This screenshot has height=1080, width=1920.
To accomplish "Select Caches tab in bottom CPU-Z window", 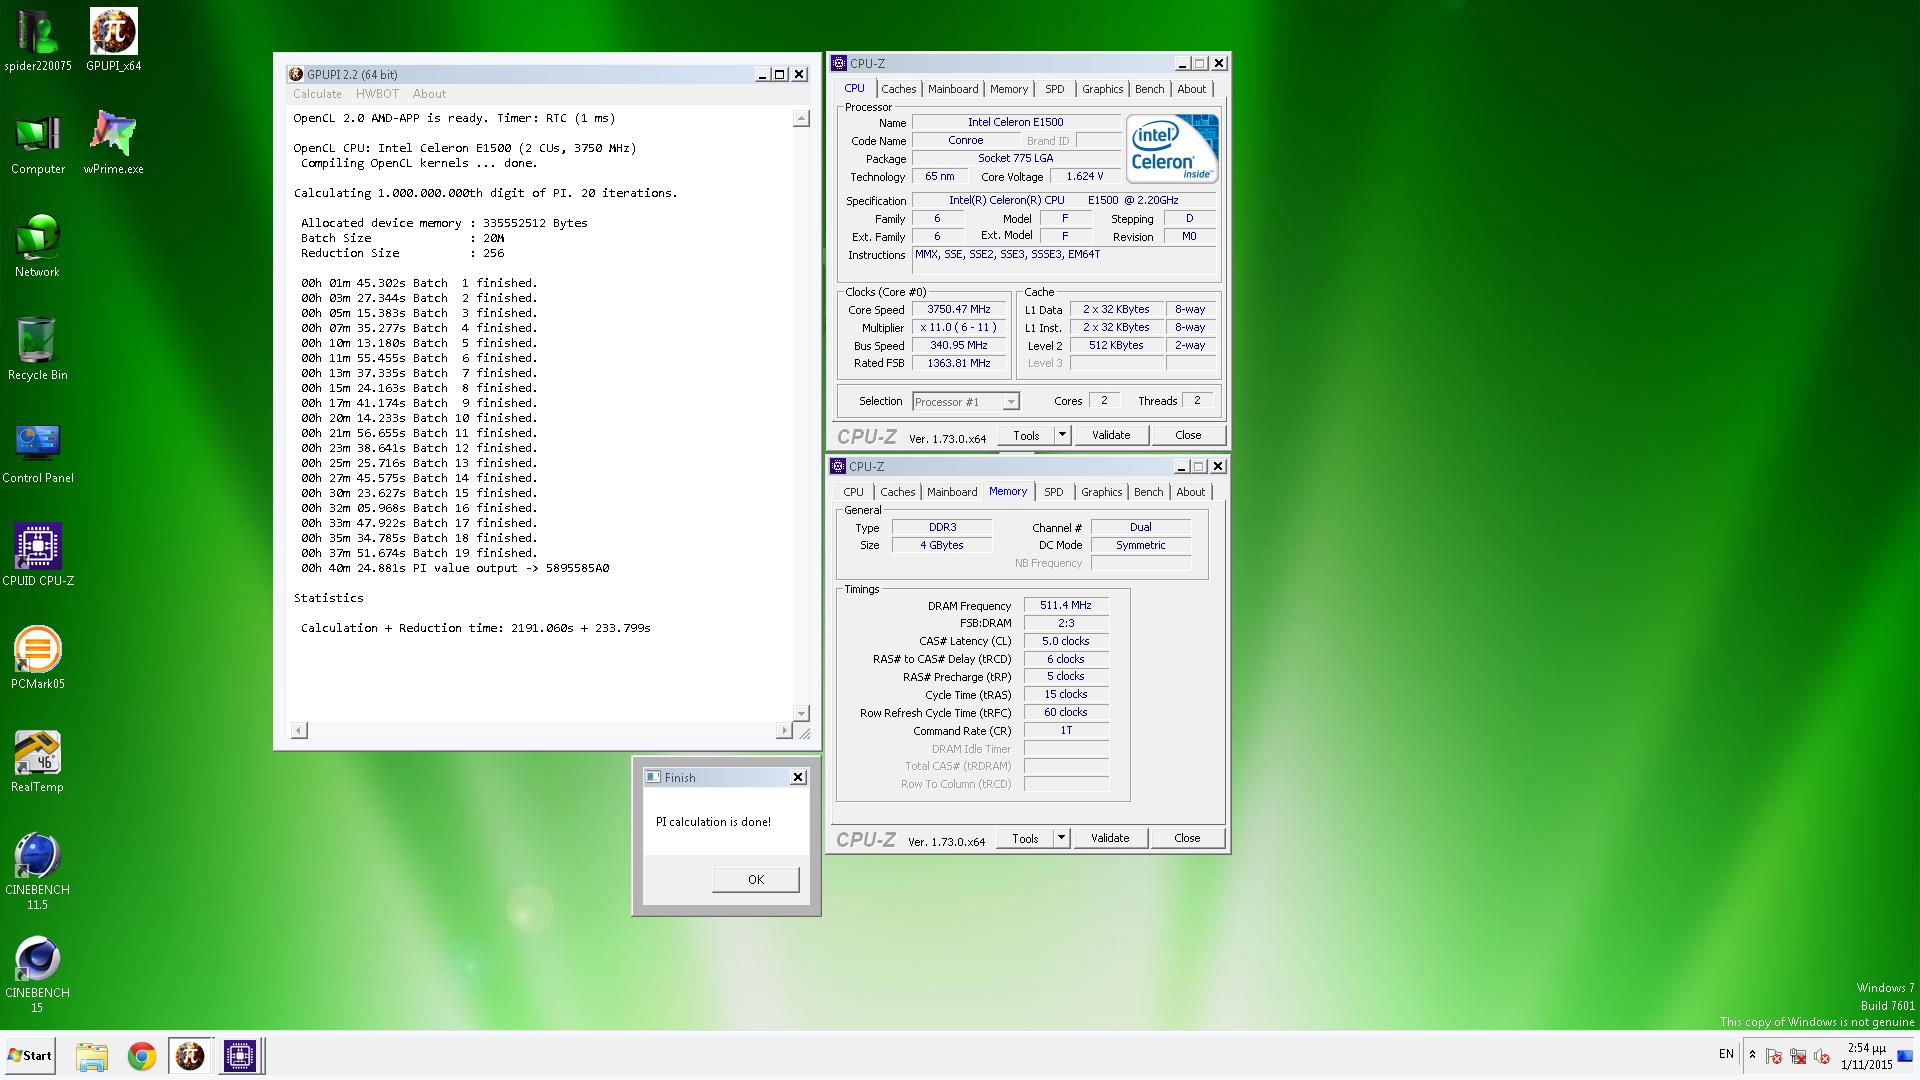I will click(897, 492).
